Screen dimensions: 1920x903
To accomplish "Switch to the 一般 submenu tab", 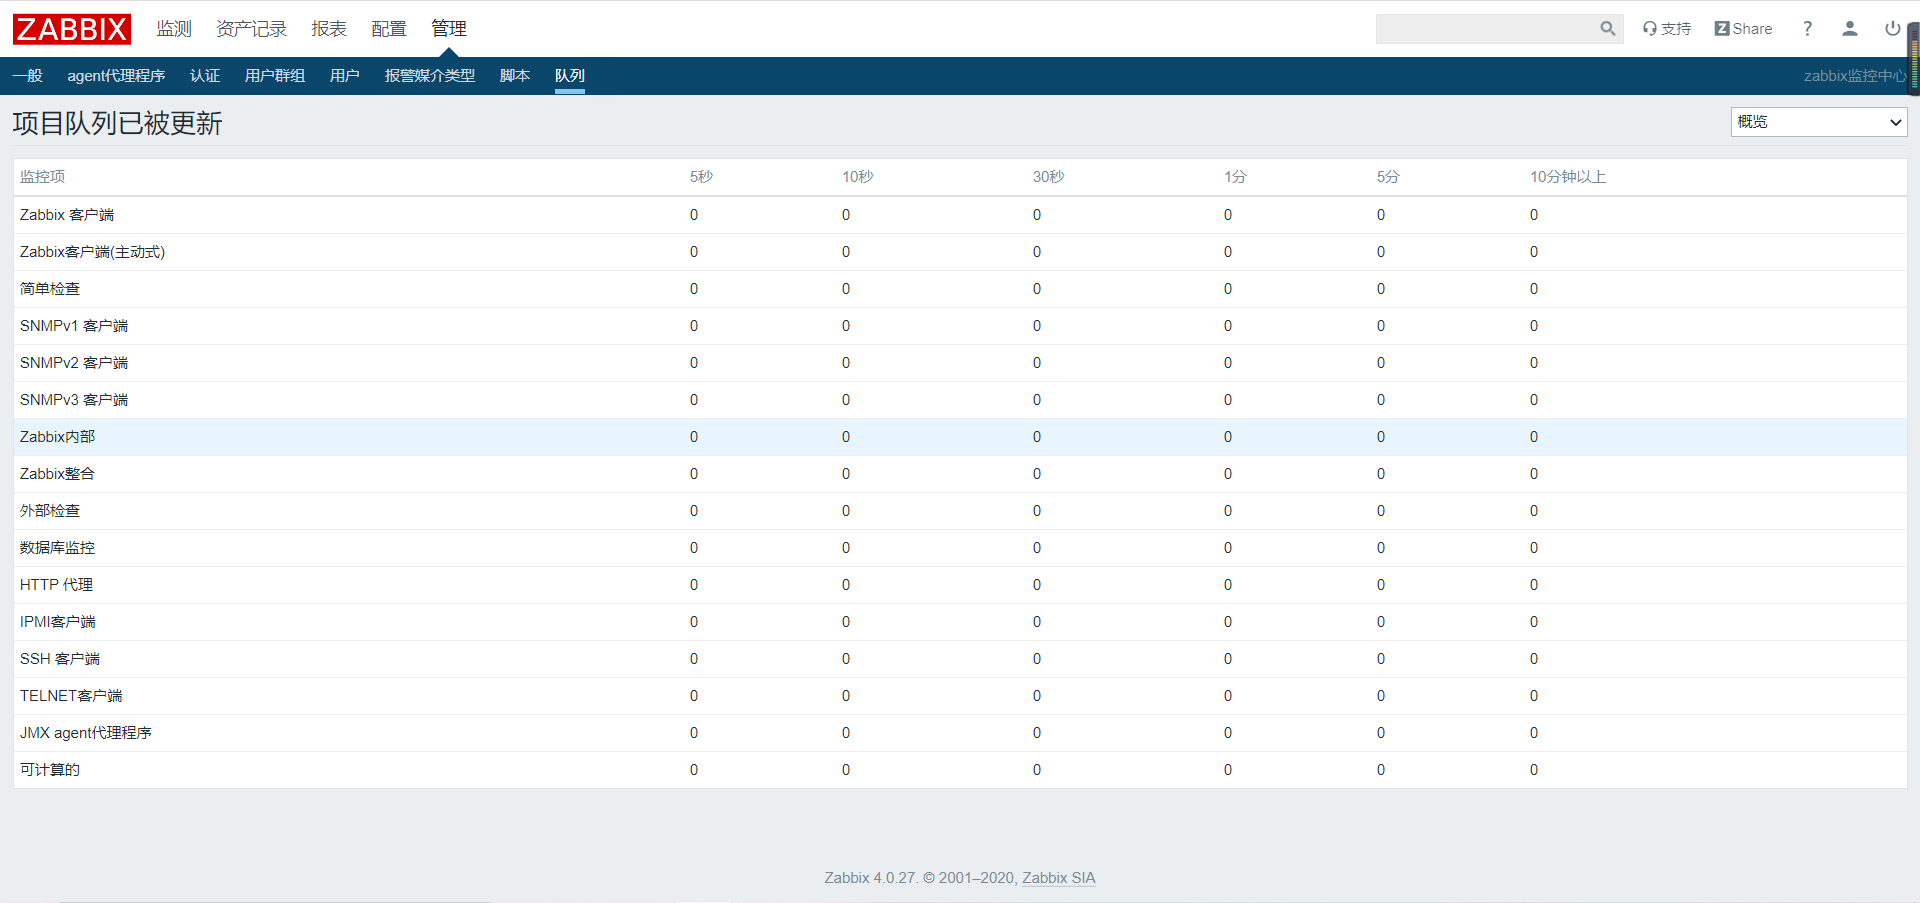I will (x=28, y=76).
